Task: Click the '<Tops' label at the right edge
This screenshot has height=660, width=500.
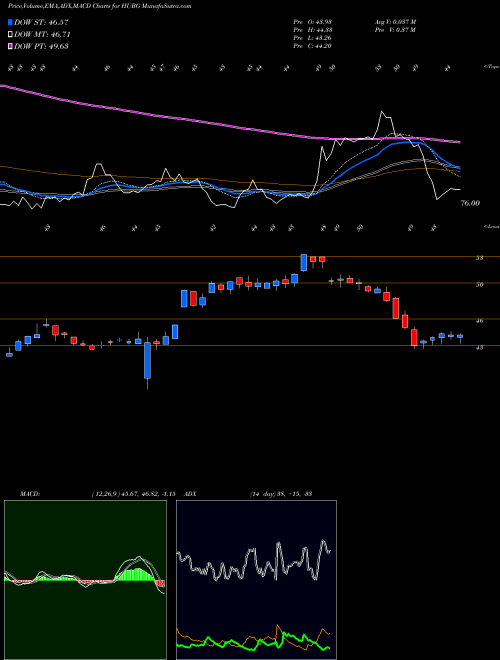Action: point(491,67)
